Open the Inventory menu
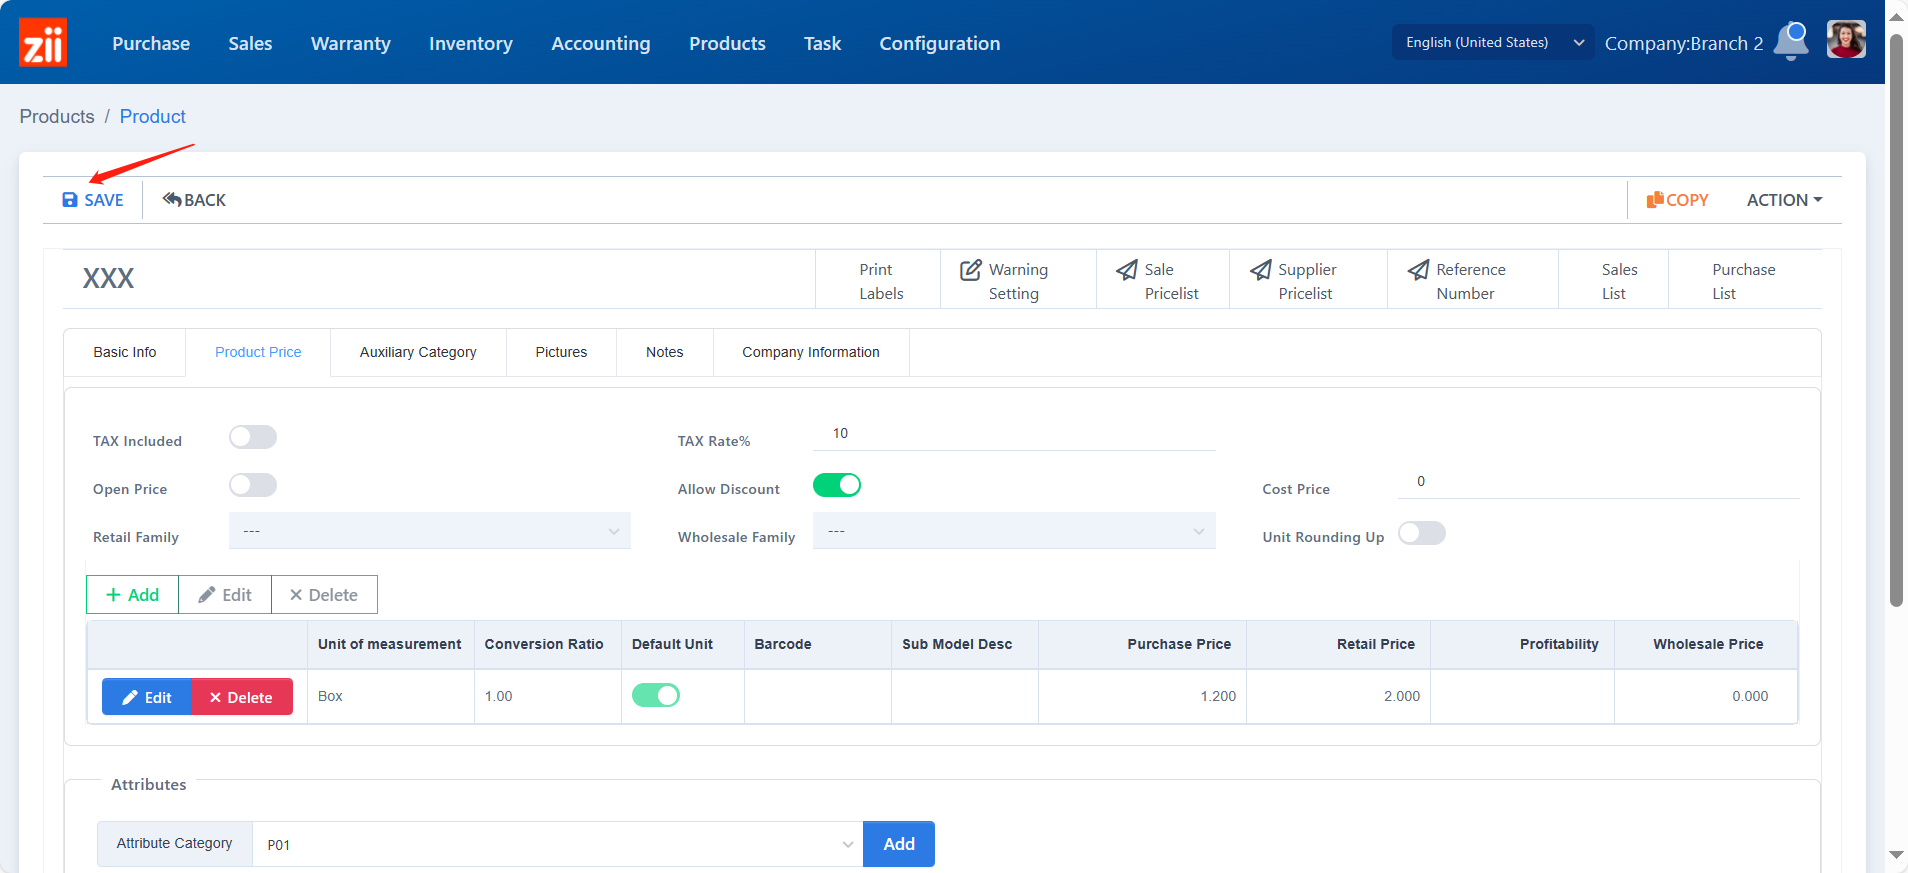This screenshot has height=873, width=1908. 470,43
